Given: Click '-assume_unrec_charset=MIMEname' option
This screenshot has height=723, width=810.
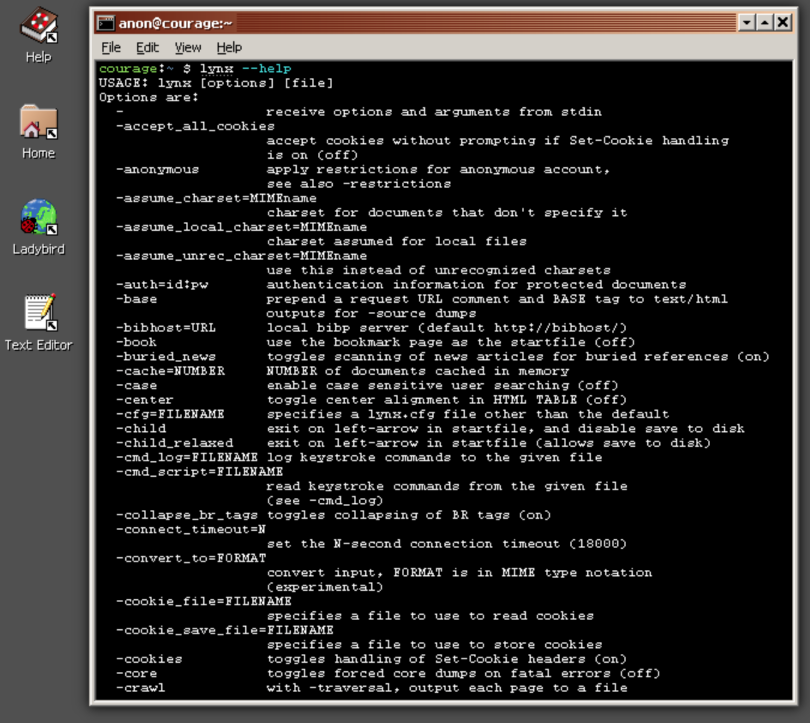Looking at the screenshot, I should pyautogui.click(x=241, y=256).
